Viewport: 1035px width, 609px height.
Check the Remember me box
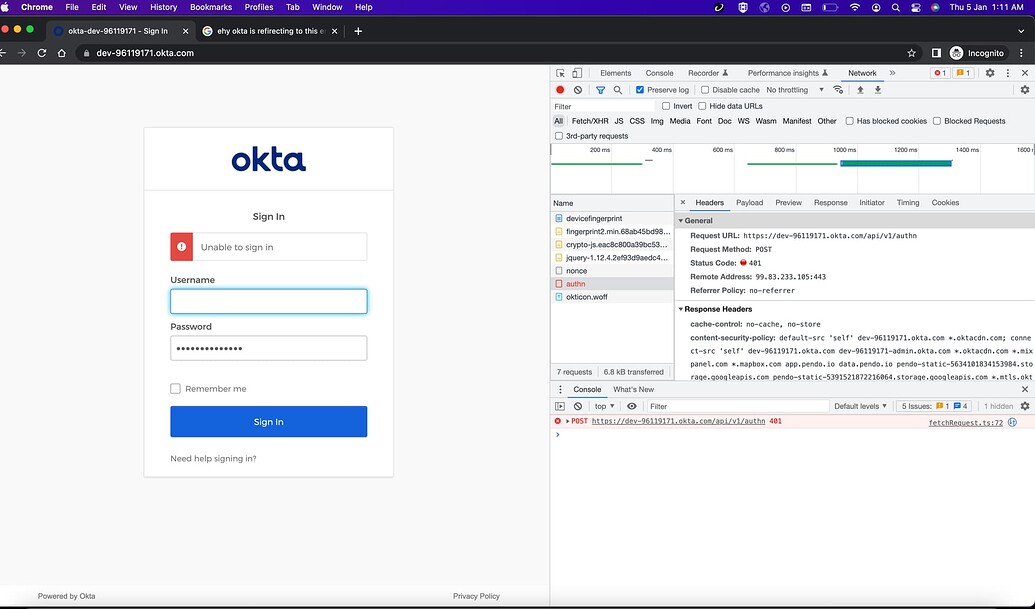coord(175,389)
